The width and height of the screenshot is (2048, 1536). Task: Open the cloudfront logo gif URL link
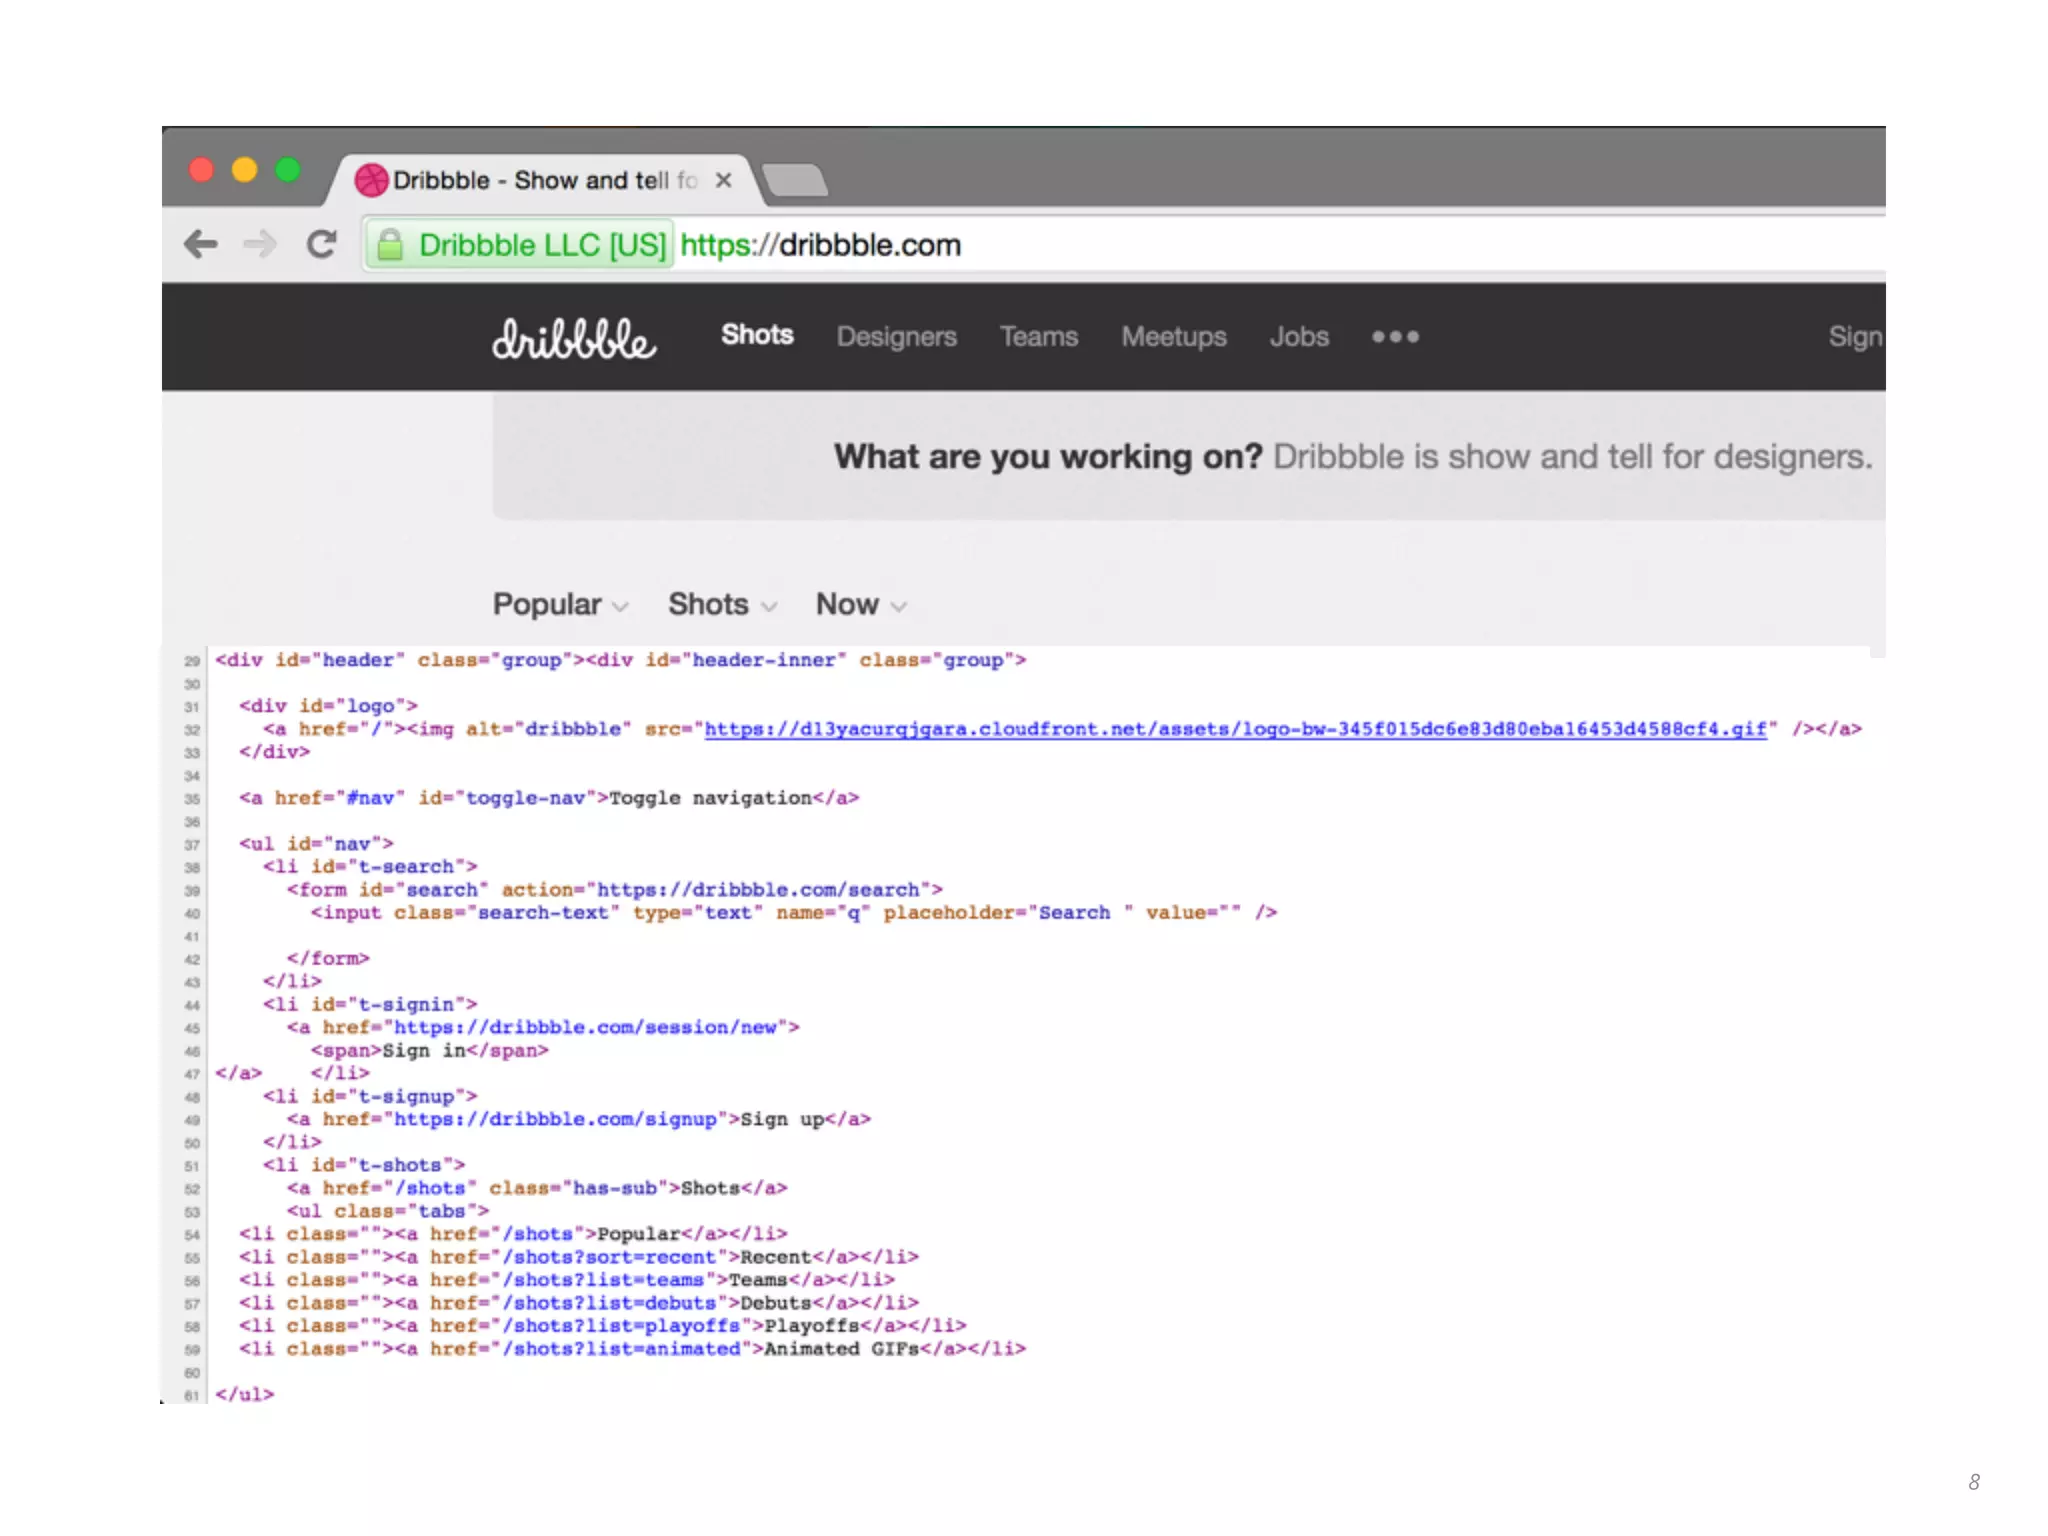(1235, 729)
